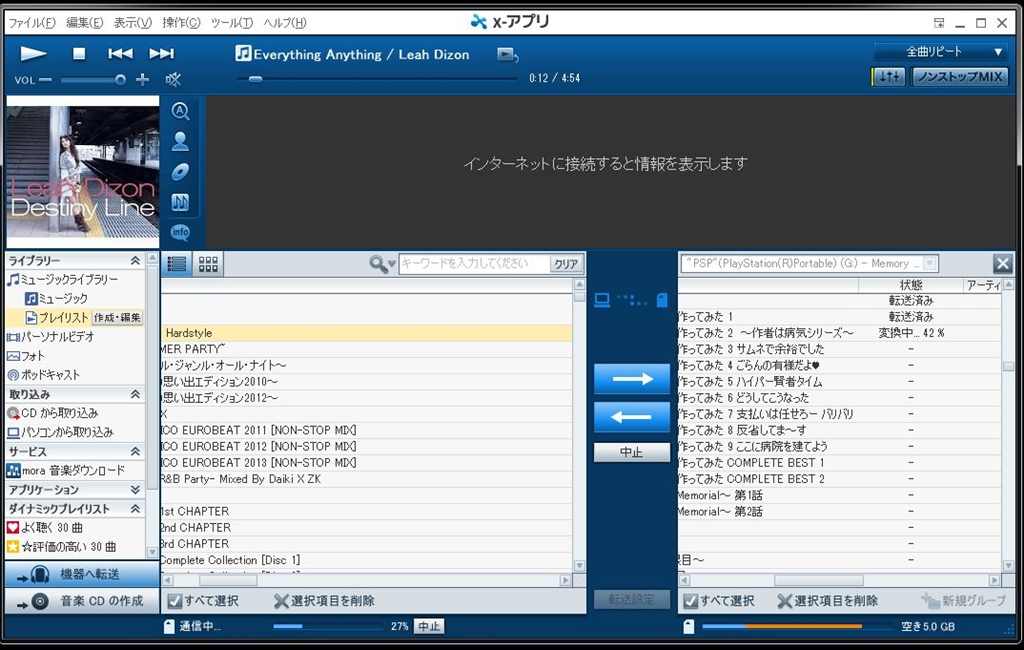This screenshot has width=1024, height=650.
Task: Raise volume with the plus icon
Action: click(x=142, y=80)
